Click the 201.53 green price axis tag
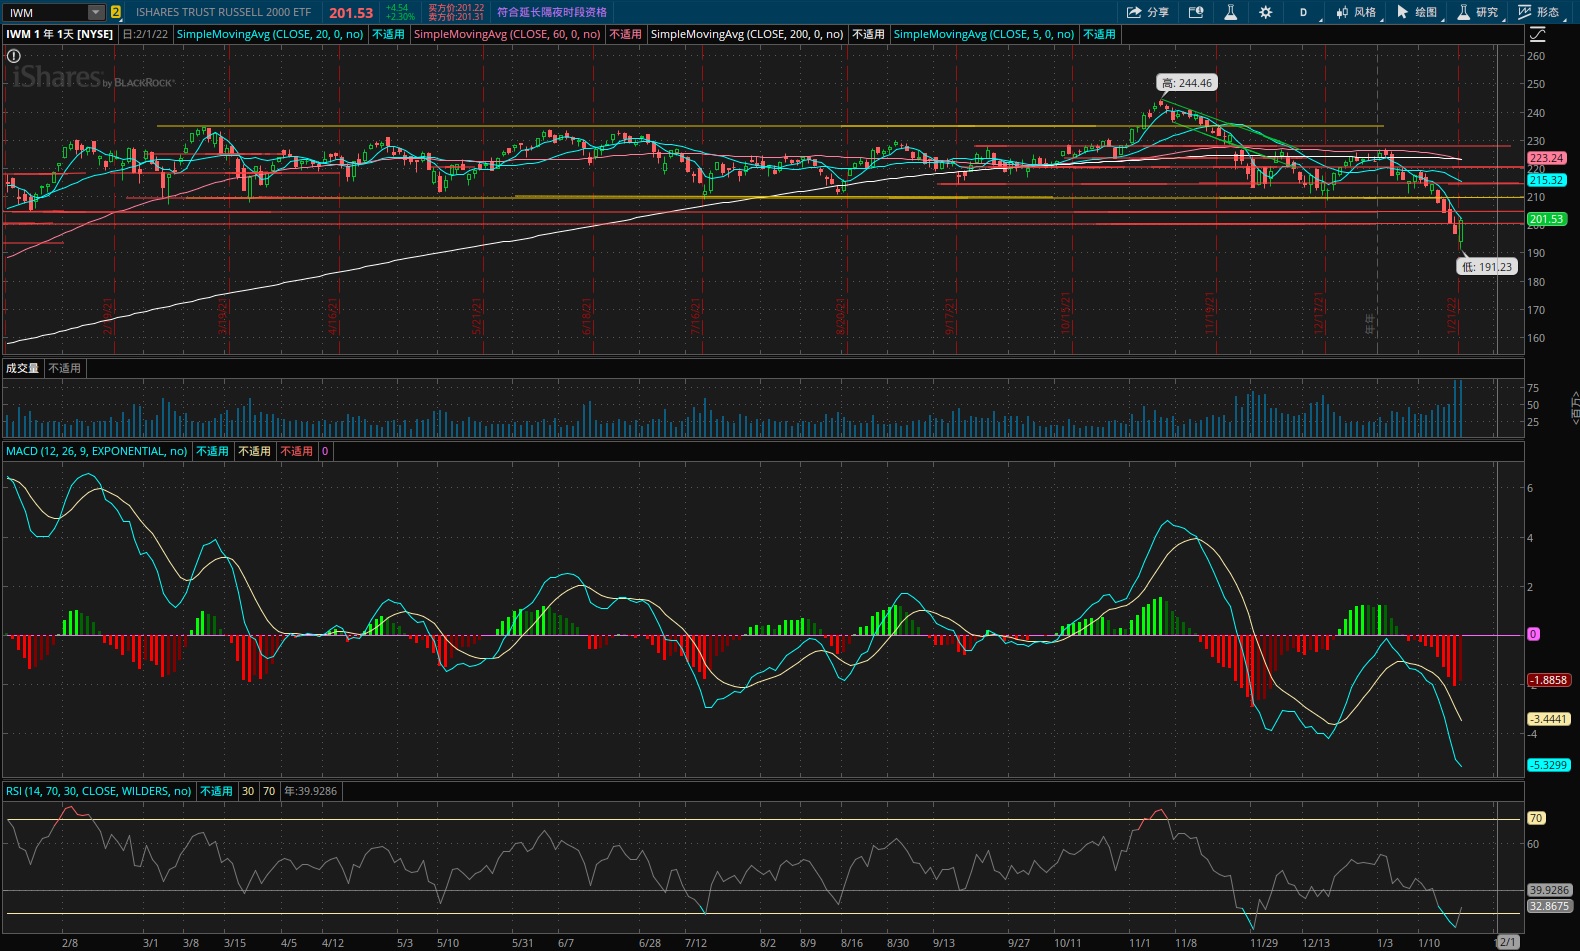Image resolution: width=1580 pixels, height=951 pixels. click(x=1546, y=219)
